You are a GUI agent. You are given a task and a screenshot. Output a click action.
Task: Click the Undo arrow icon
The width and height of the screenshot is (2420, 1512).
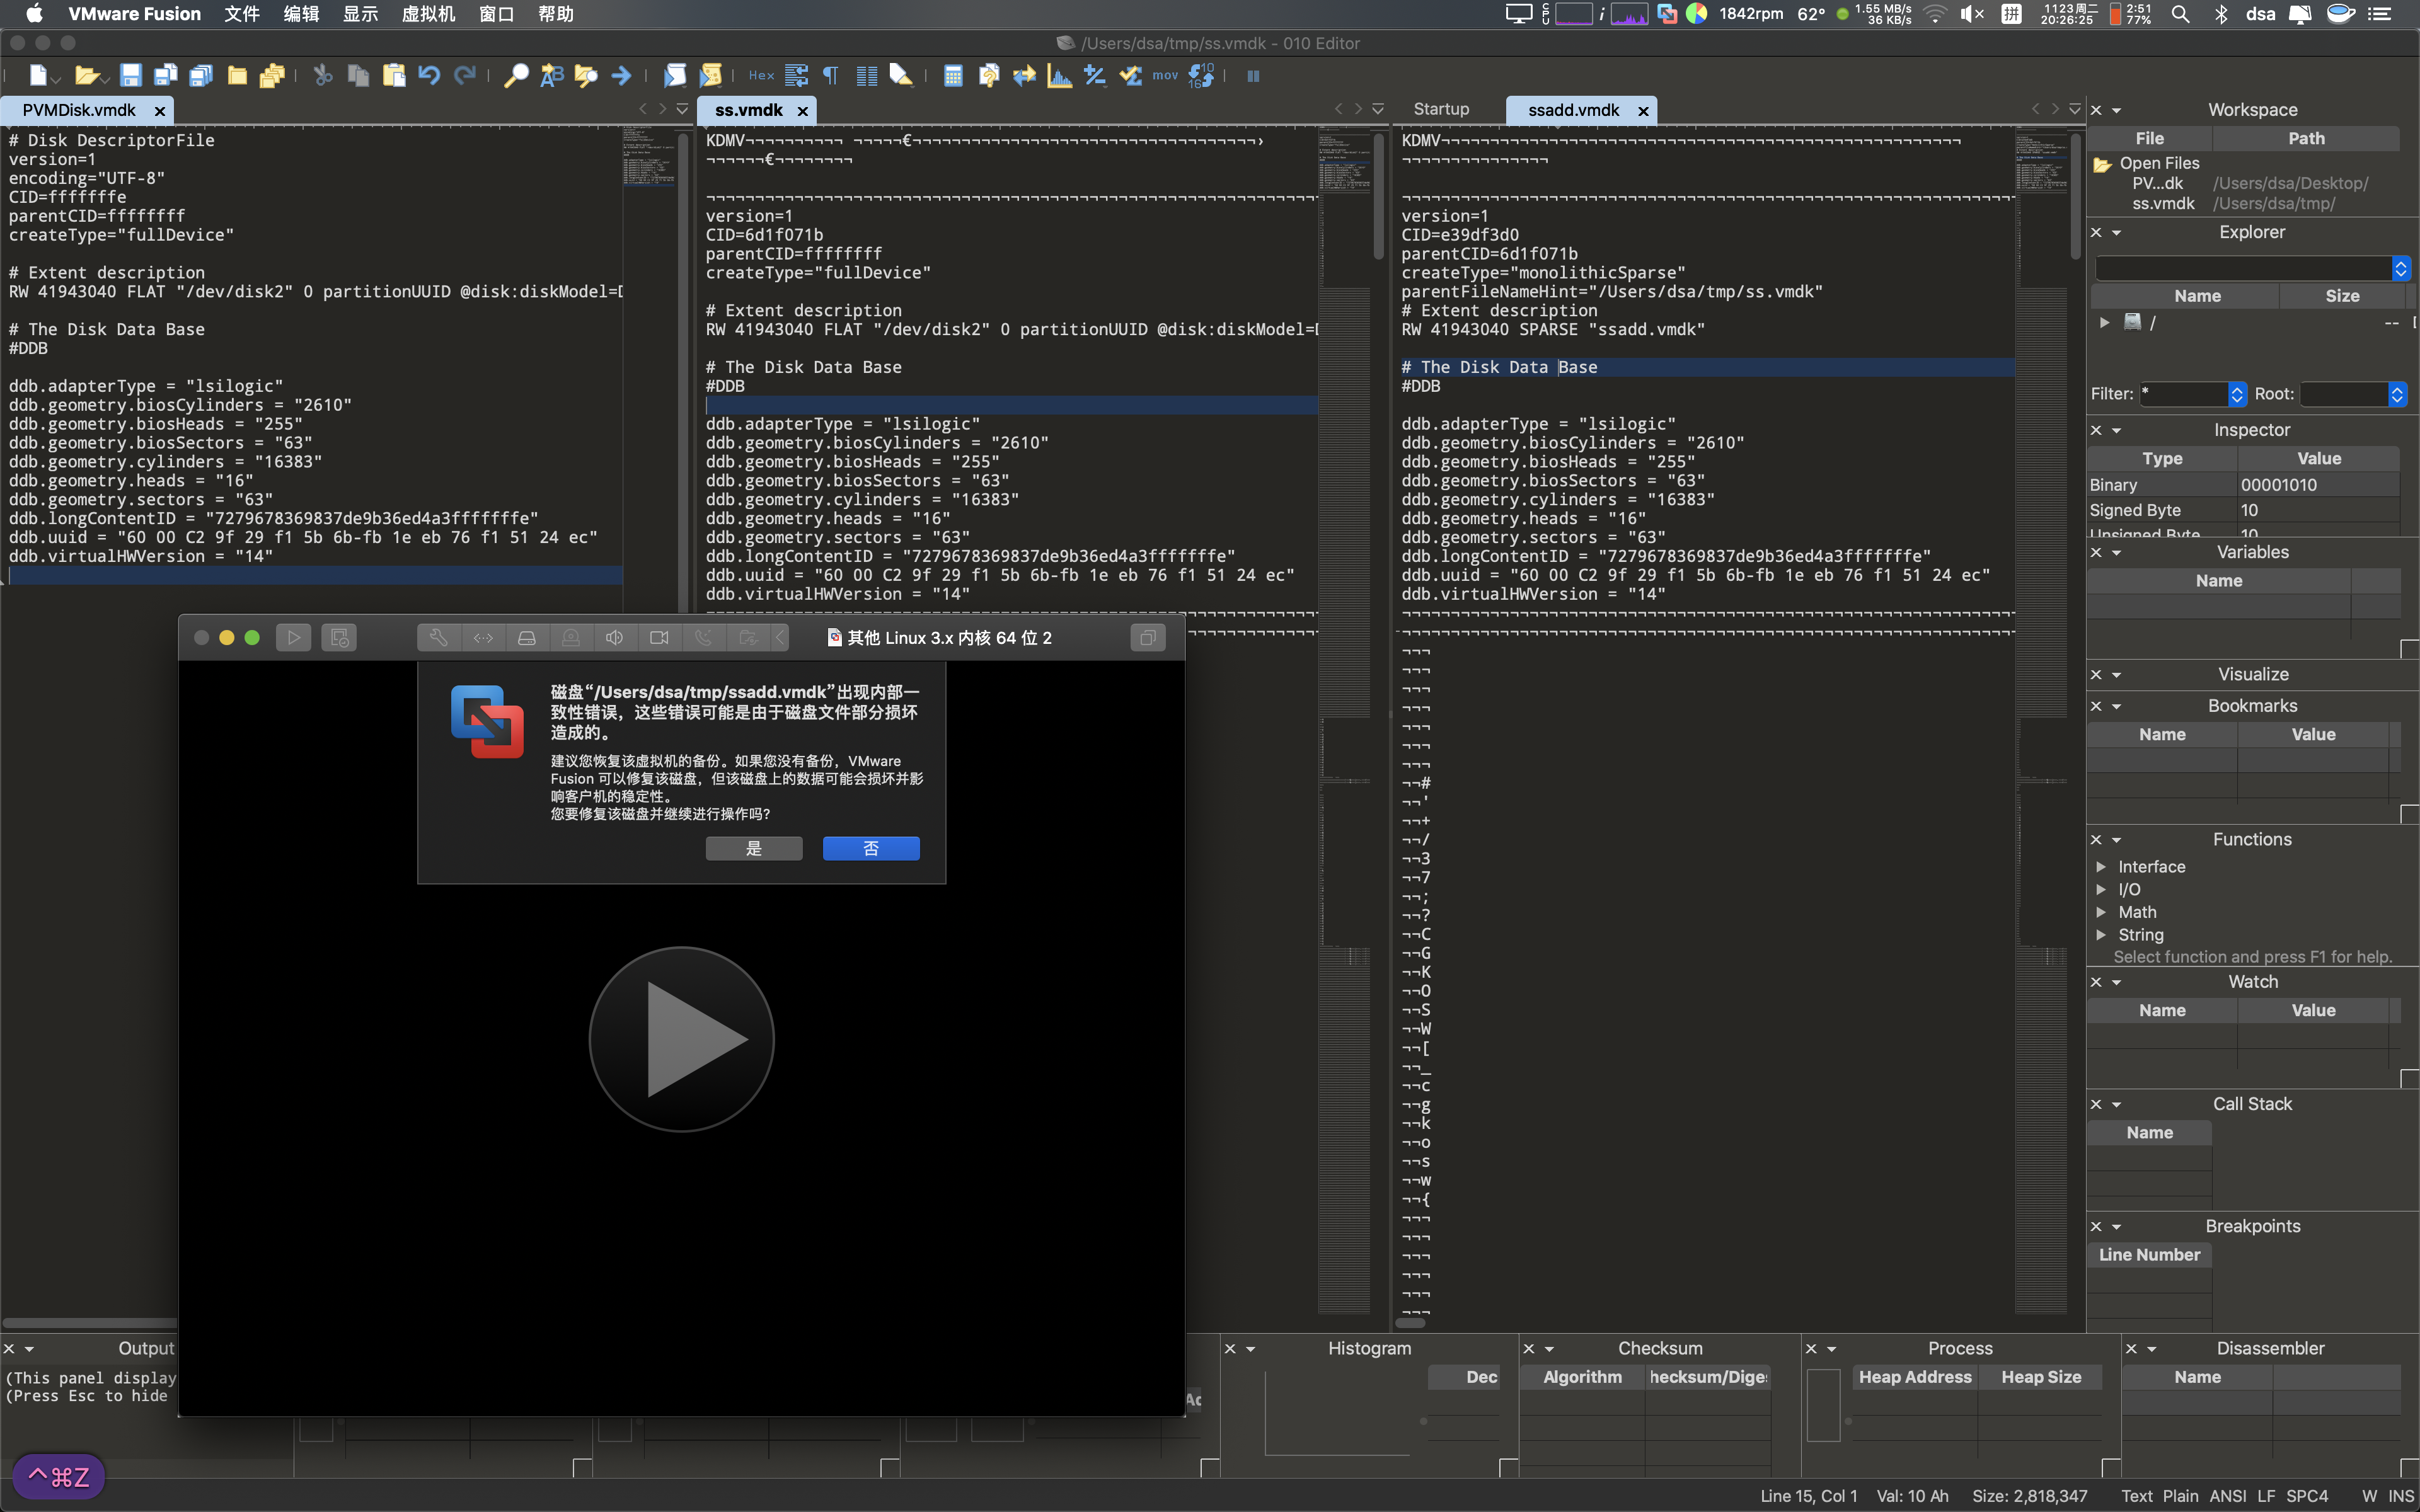point(429,75)
